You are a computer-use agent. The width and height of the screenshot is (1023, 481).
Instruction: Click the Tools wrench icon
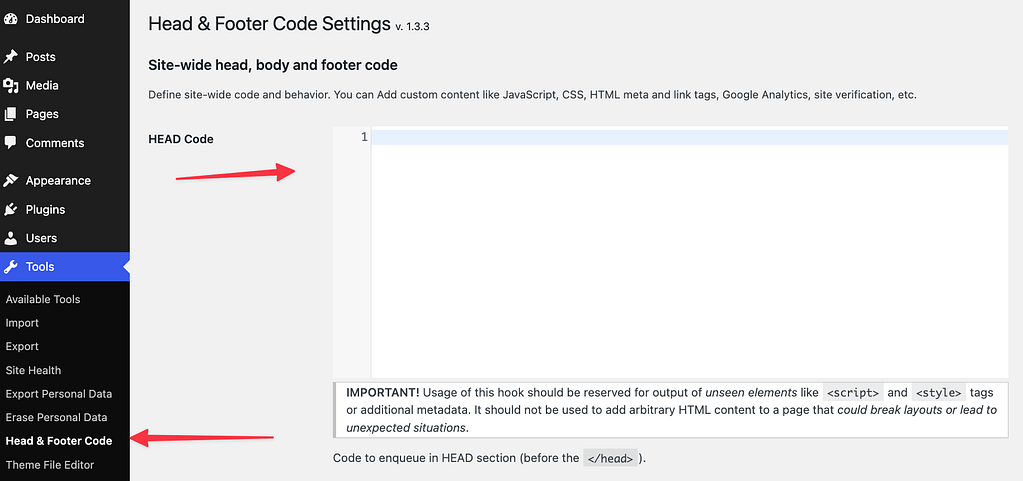click(x=10, y=267)
